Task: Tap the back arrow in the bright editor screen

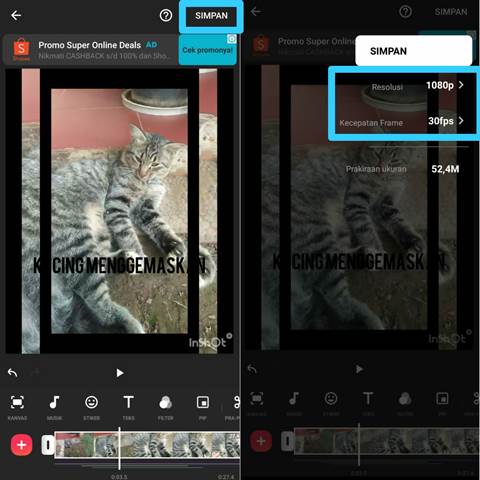Action: (16, 15)
